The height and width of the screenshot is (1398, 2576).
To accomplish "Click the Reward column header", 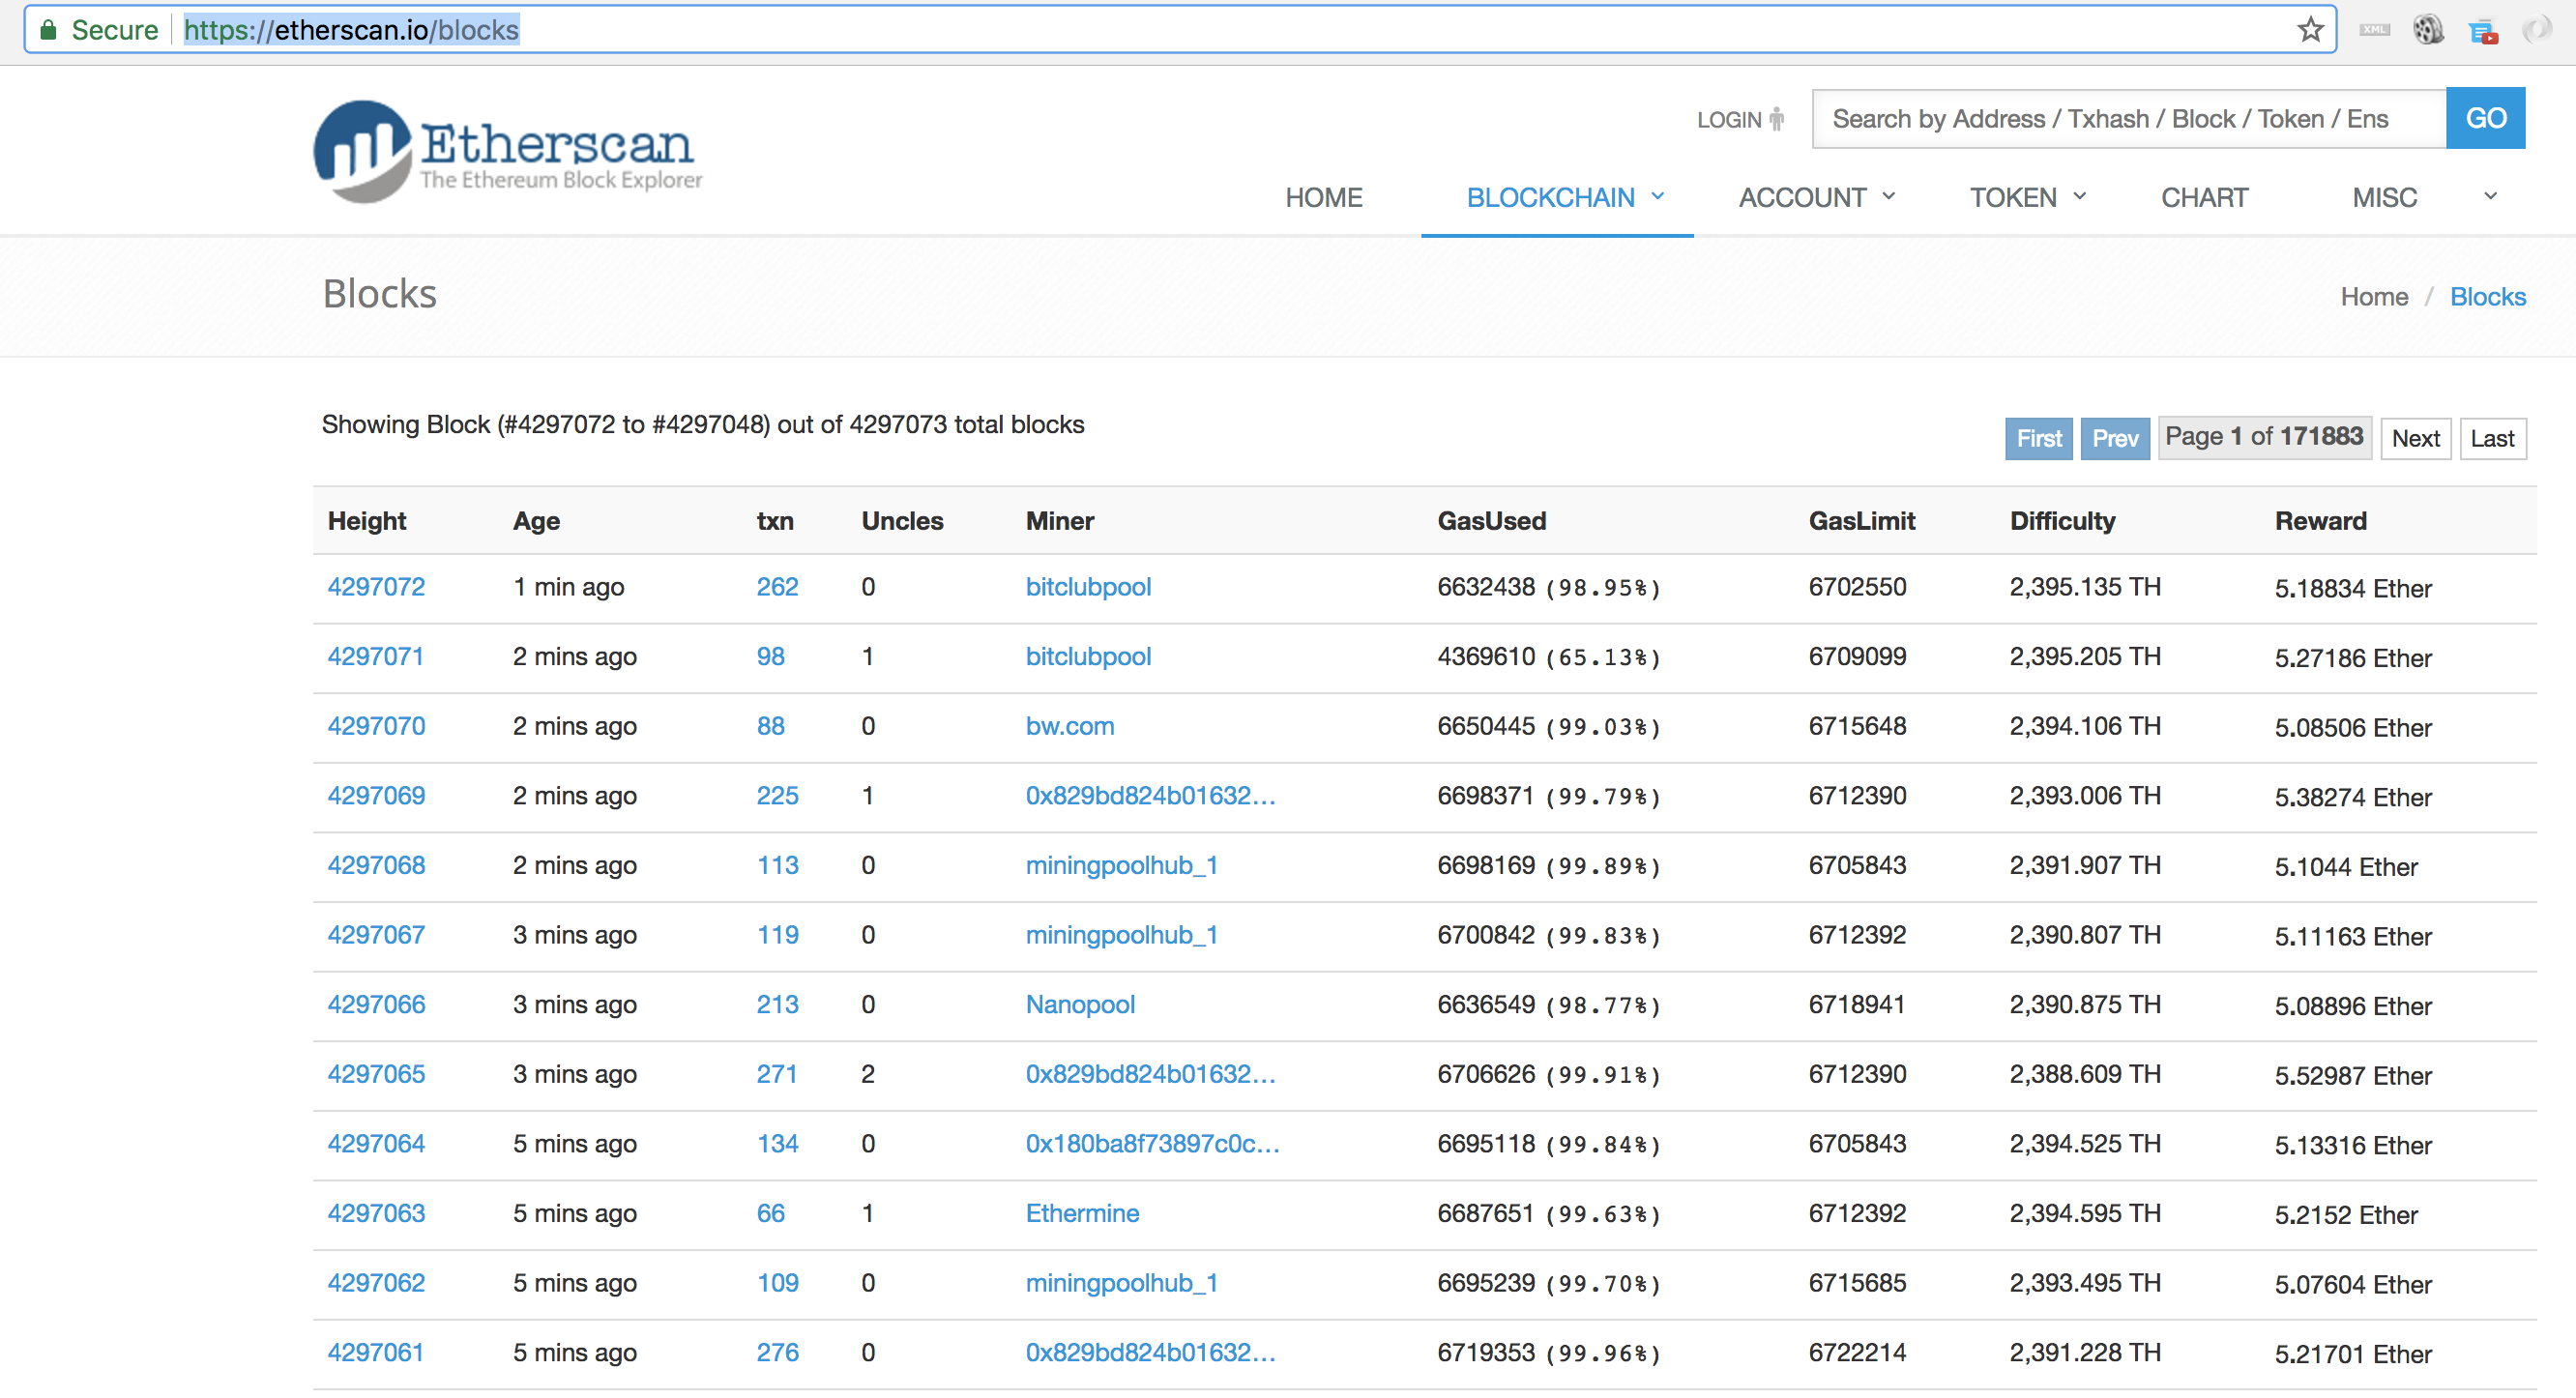I will coord(2320,521).
